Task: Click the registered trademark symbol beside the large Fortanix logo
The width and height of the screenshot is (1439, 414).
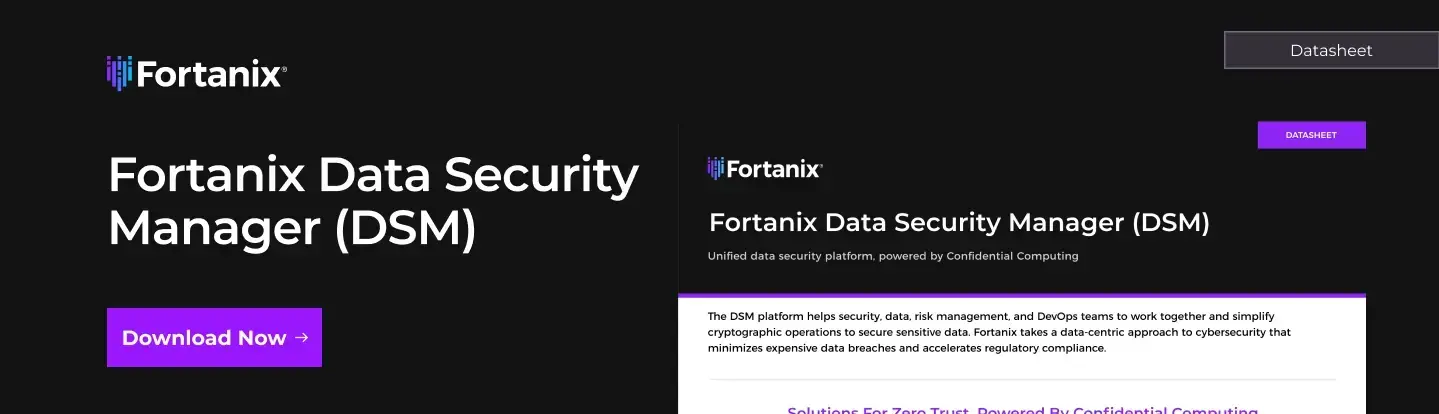Action: click(285, 69)
